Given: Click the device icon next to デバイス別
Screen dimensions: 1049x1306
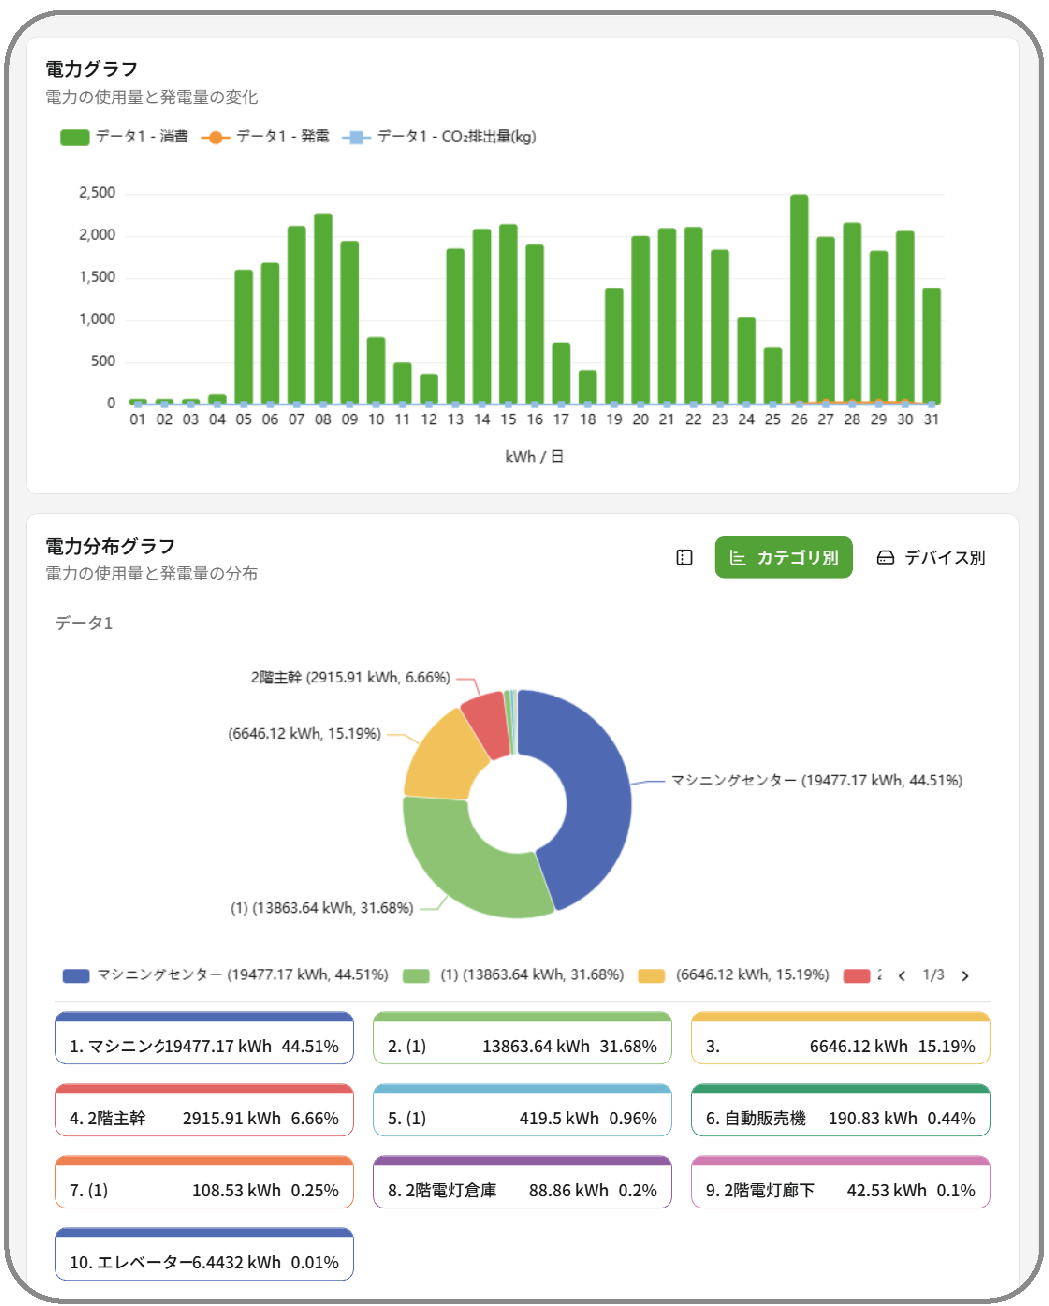Looking at the screenshot, I should (885, 558).
